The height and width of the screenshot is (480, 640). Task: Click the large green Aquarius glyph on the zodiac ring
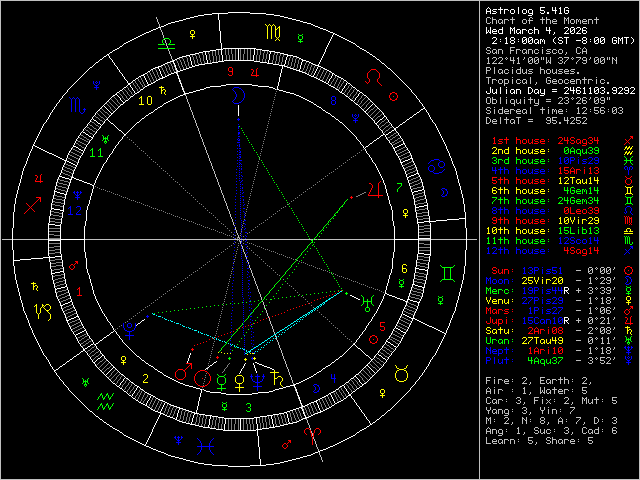pos(105,402)
